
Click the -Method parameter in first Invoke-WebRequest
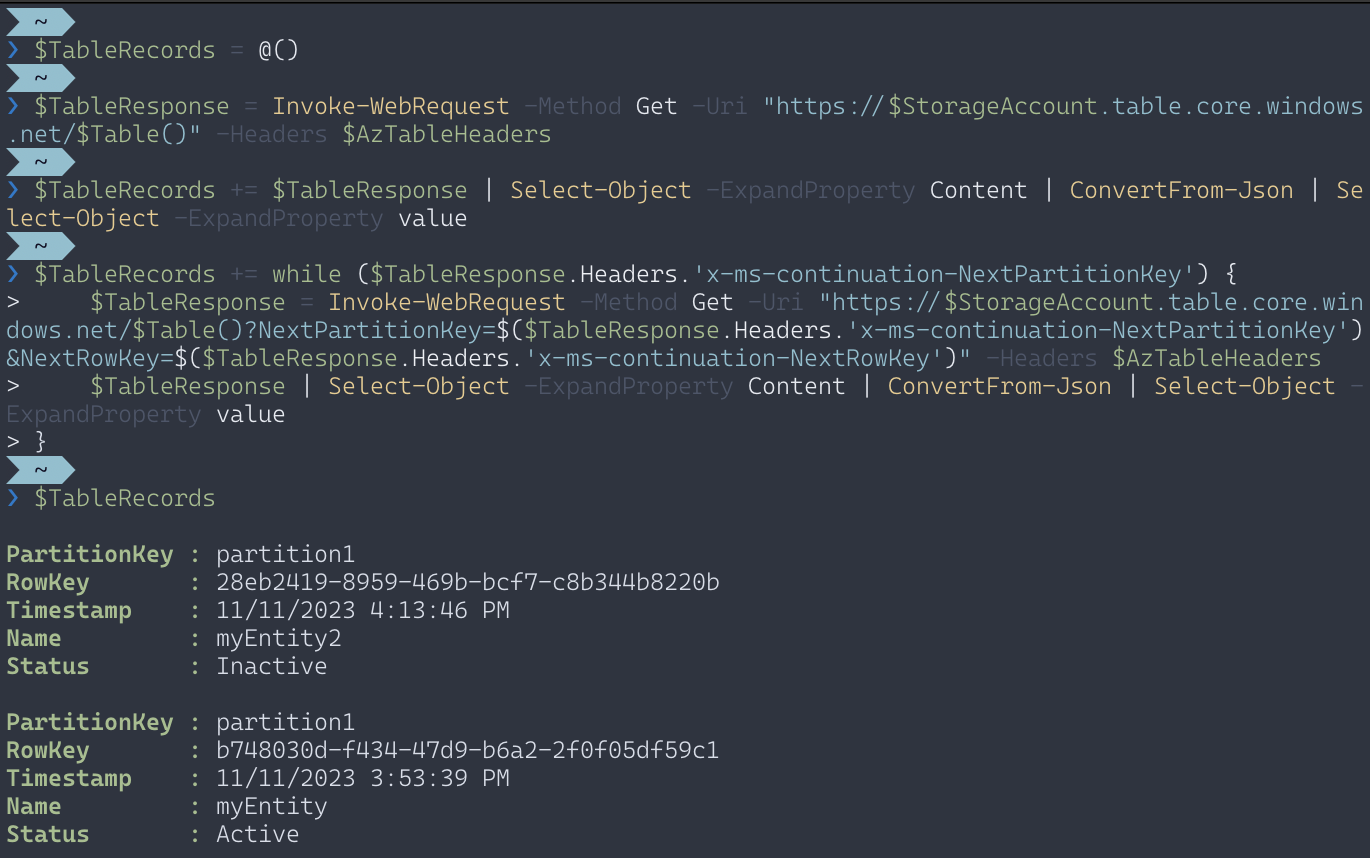[573, 106]
